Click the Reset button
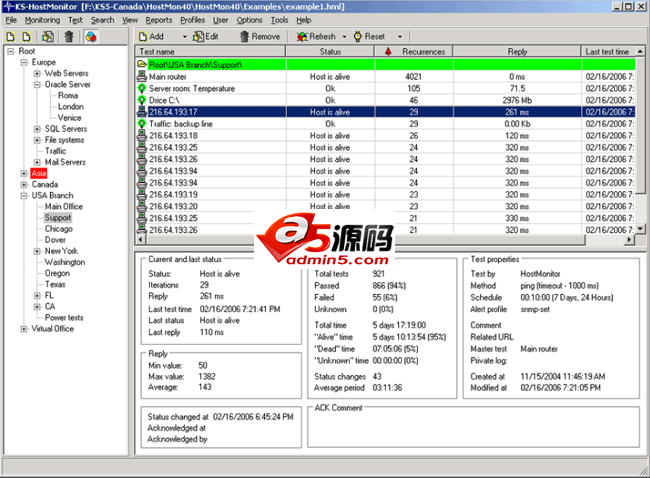This screenshot has width=650, height=478. click(369, 36)
